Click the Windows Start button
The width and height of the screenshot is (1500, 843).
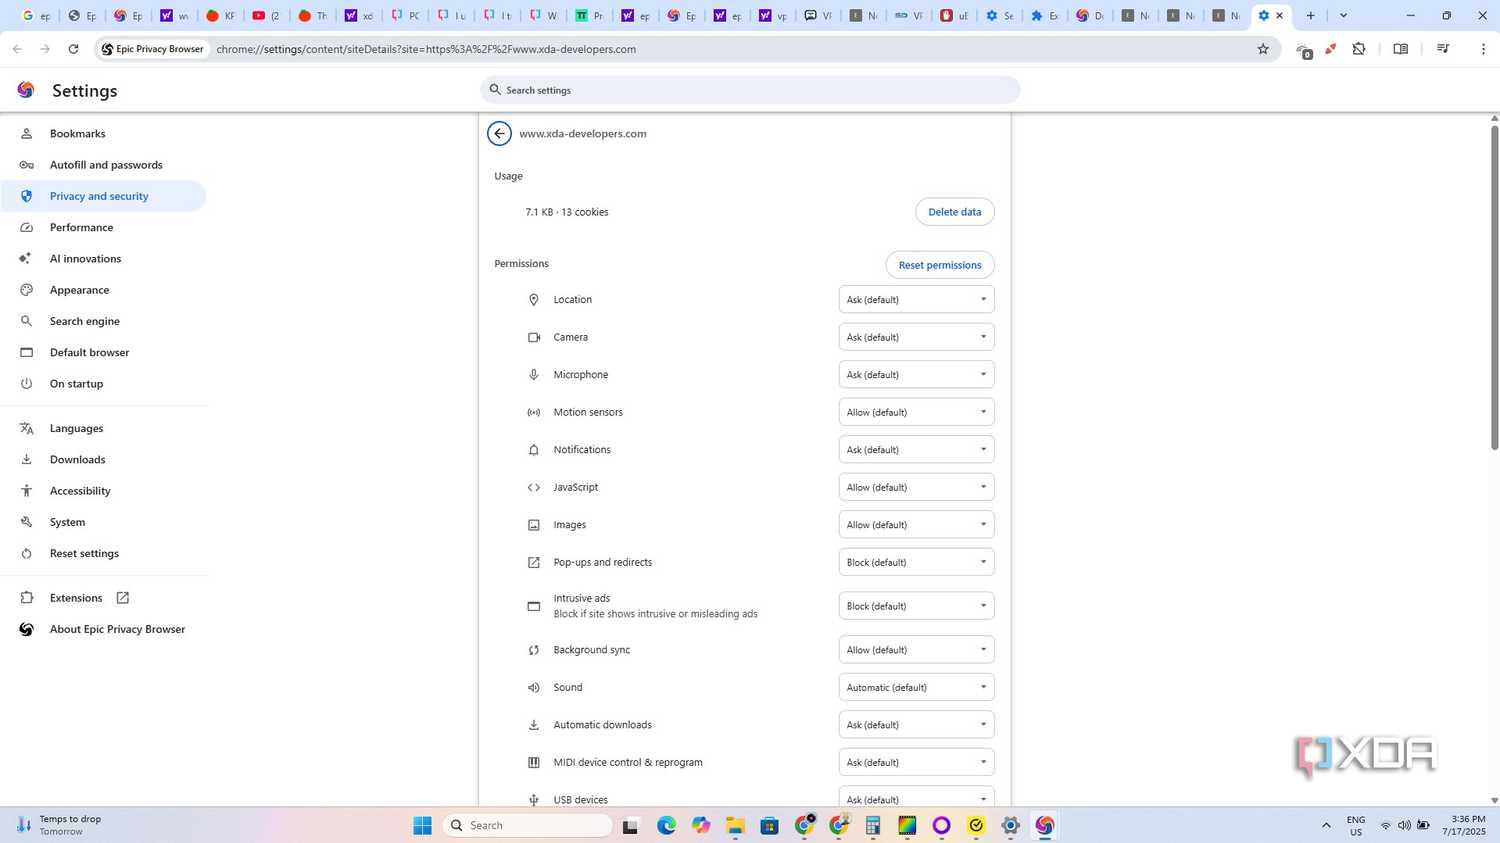tap(423, 825)
